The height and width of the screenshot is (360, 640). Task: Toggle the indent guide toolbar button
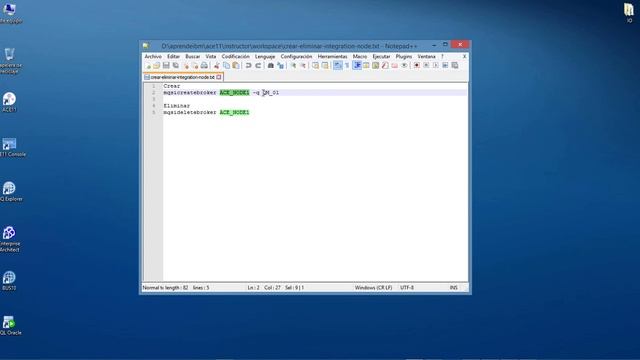click(x=357, y=66)
